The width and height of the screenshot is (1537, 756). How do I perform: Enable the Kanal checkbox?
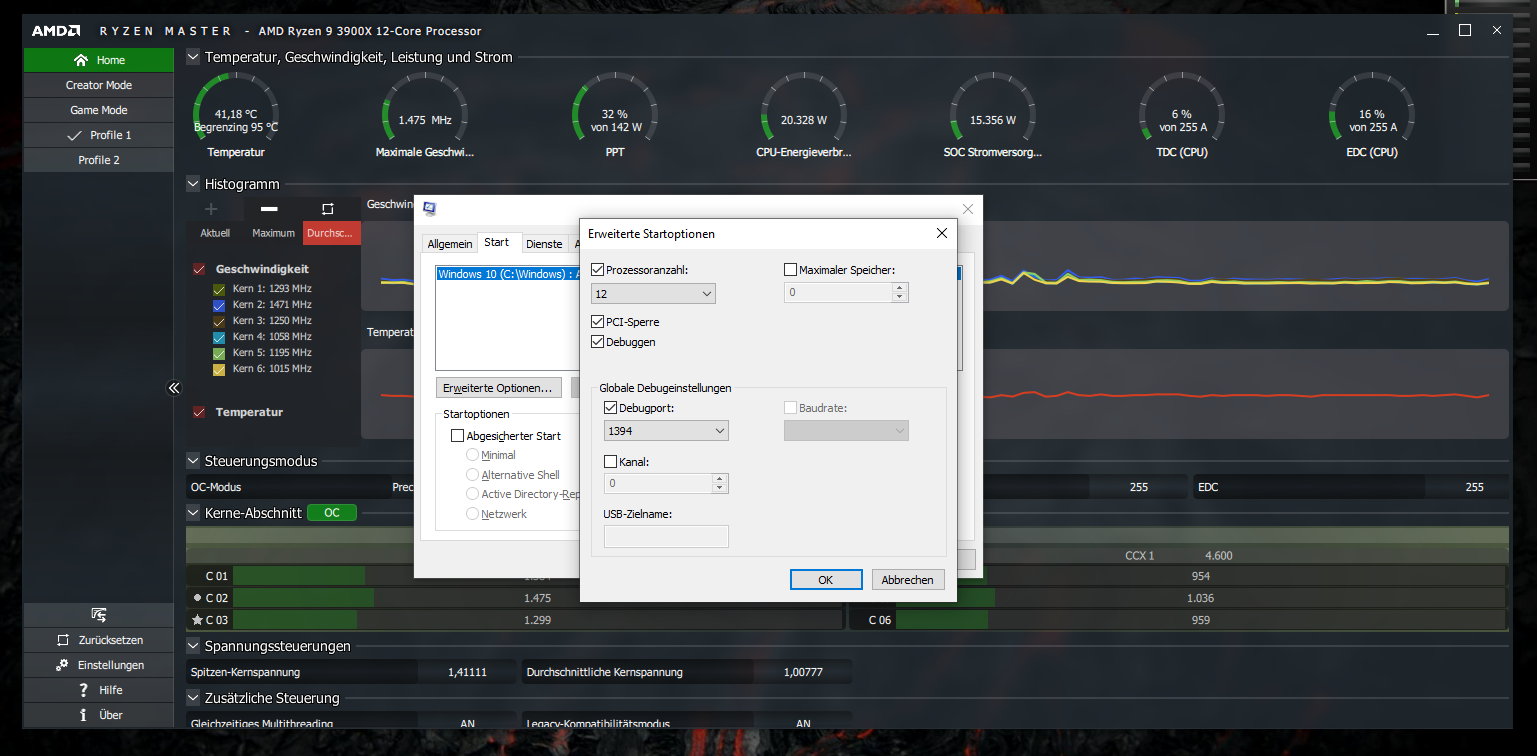611,462
